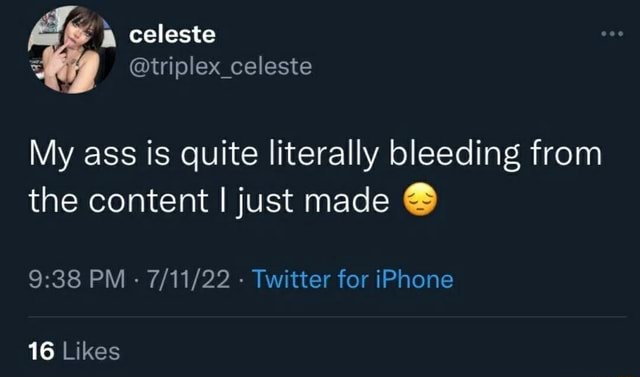Visit the @triplex_celeste handle link
The image size is (640, 377).
tap(220, 67)
